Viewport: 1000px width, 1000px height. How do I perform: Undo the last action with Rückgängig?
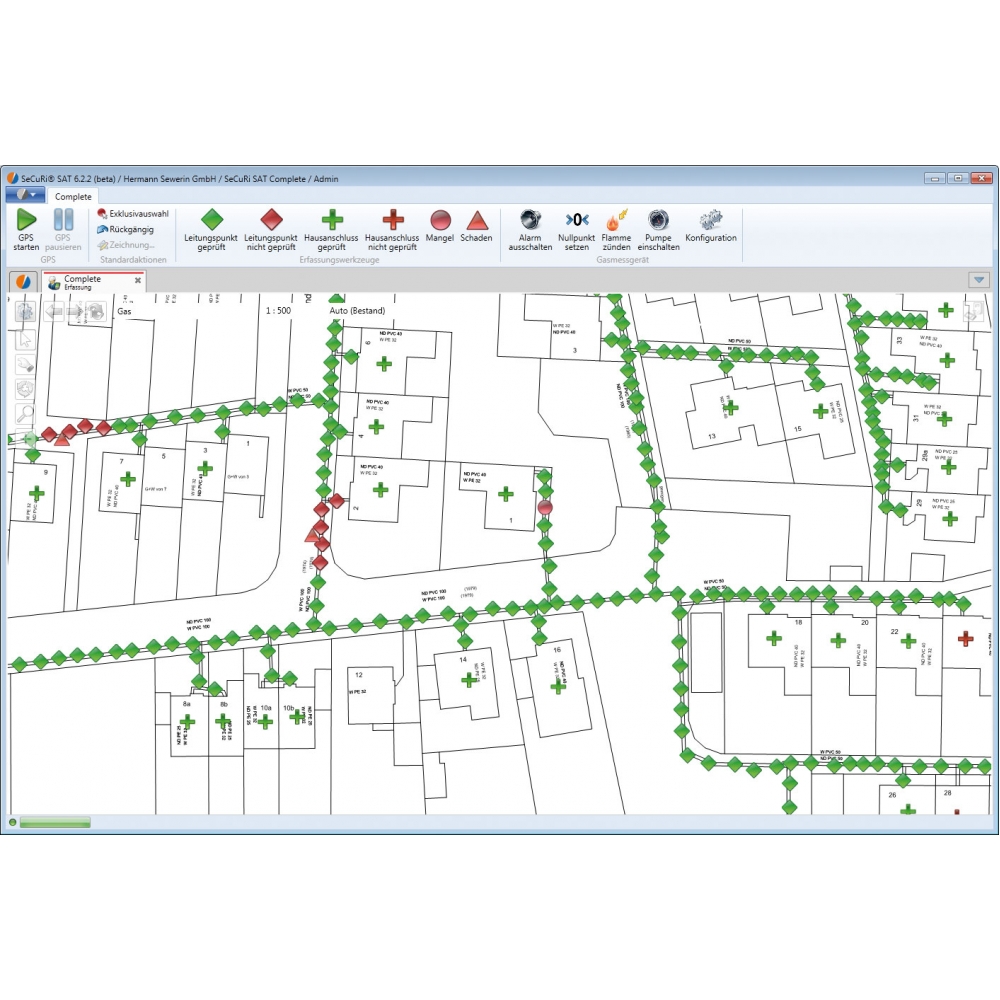tap(126, 230)
